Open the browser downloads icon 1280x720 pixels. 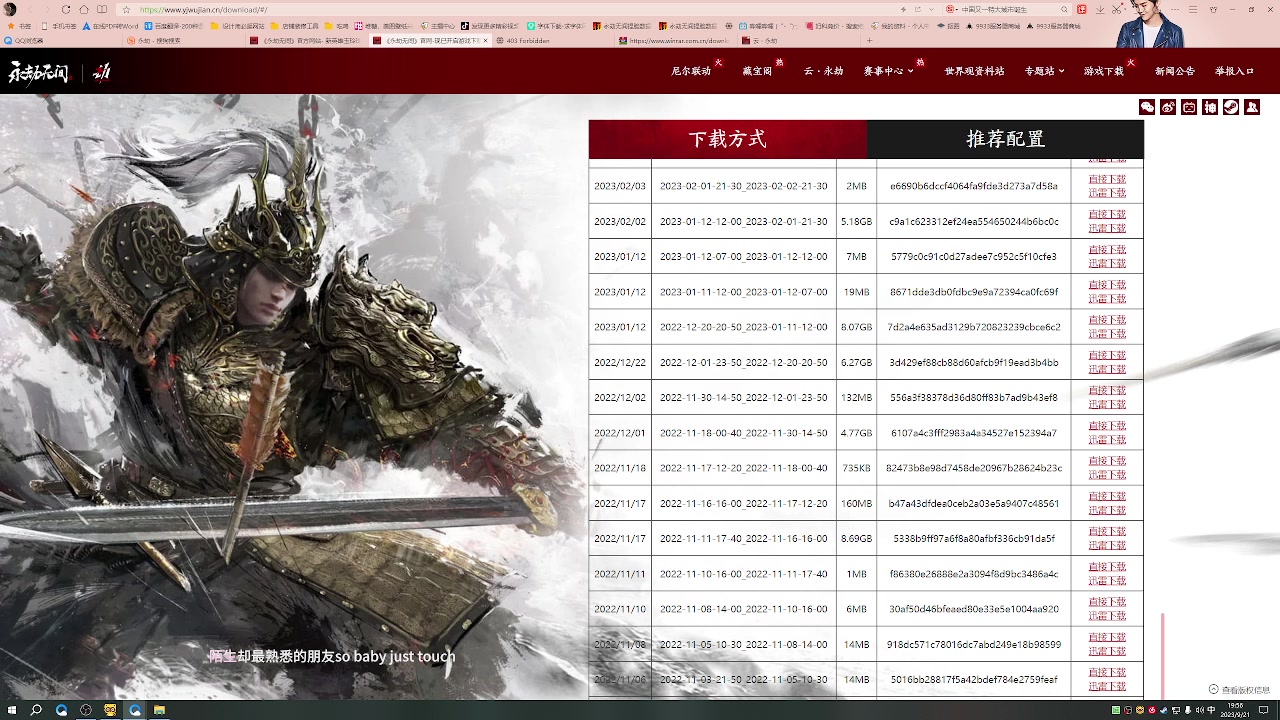(x=1100, y=9)
